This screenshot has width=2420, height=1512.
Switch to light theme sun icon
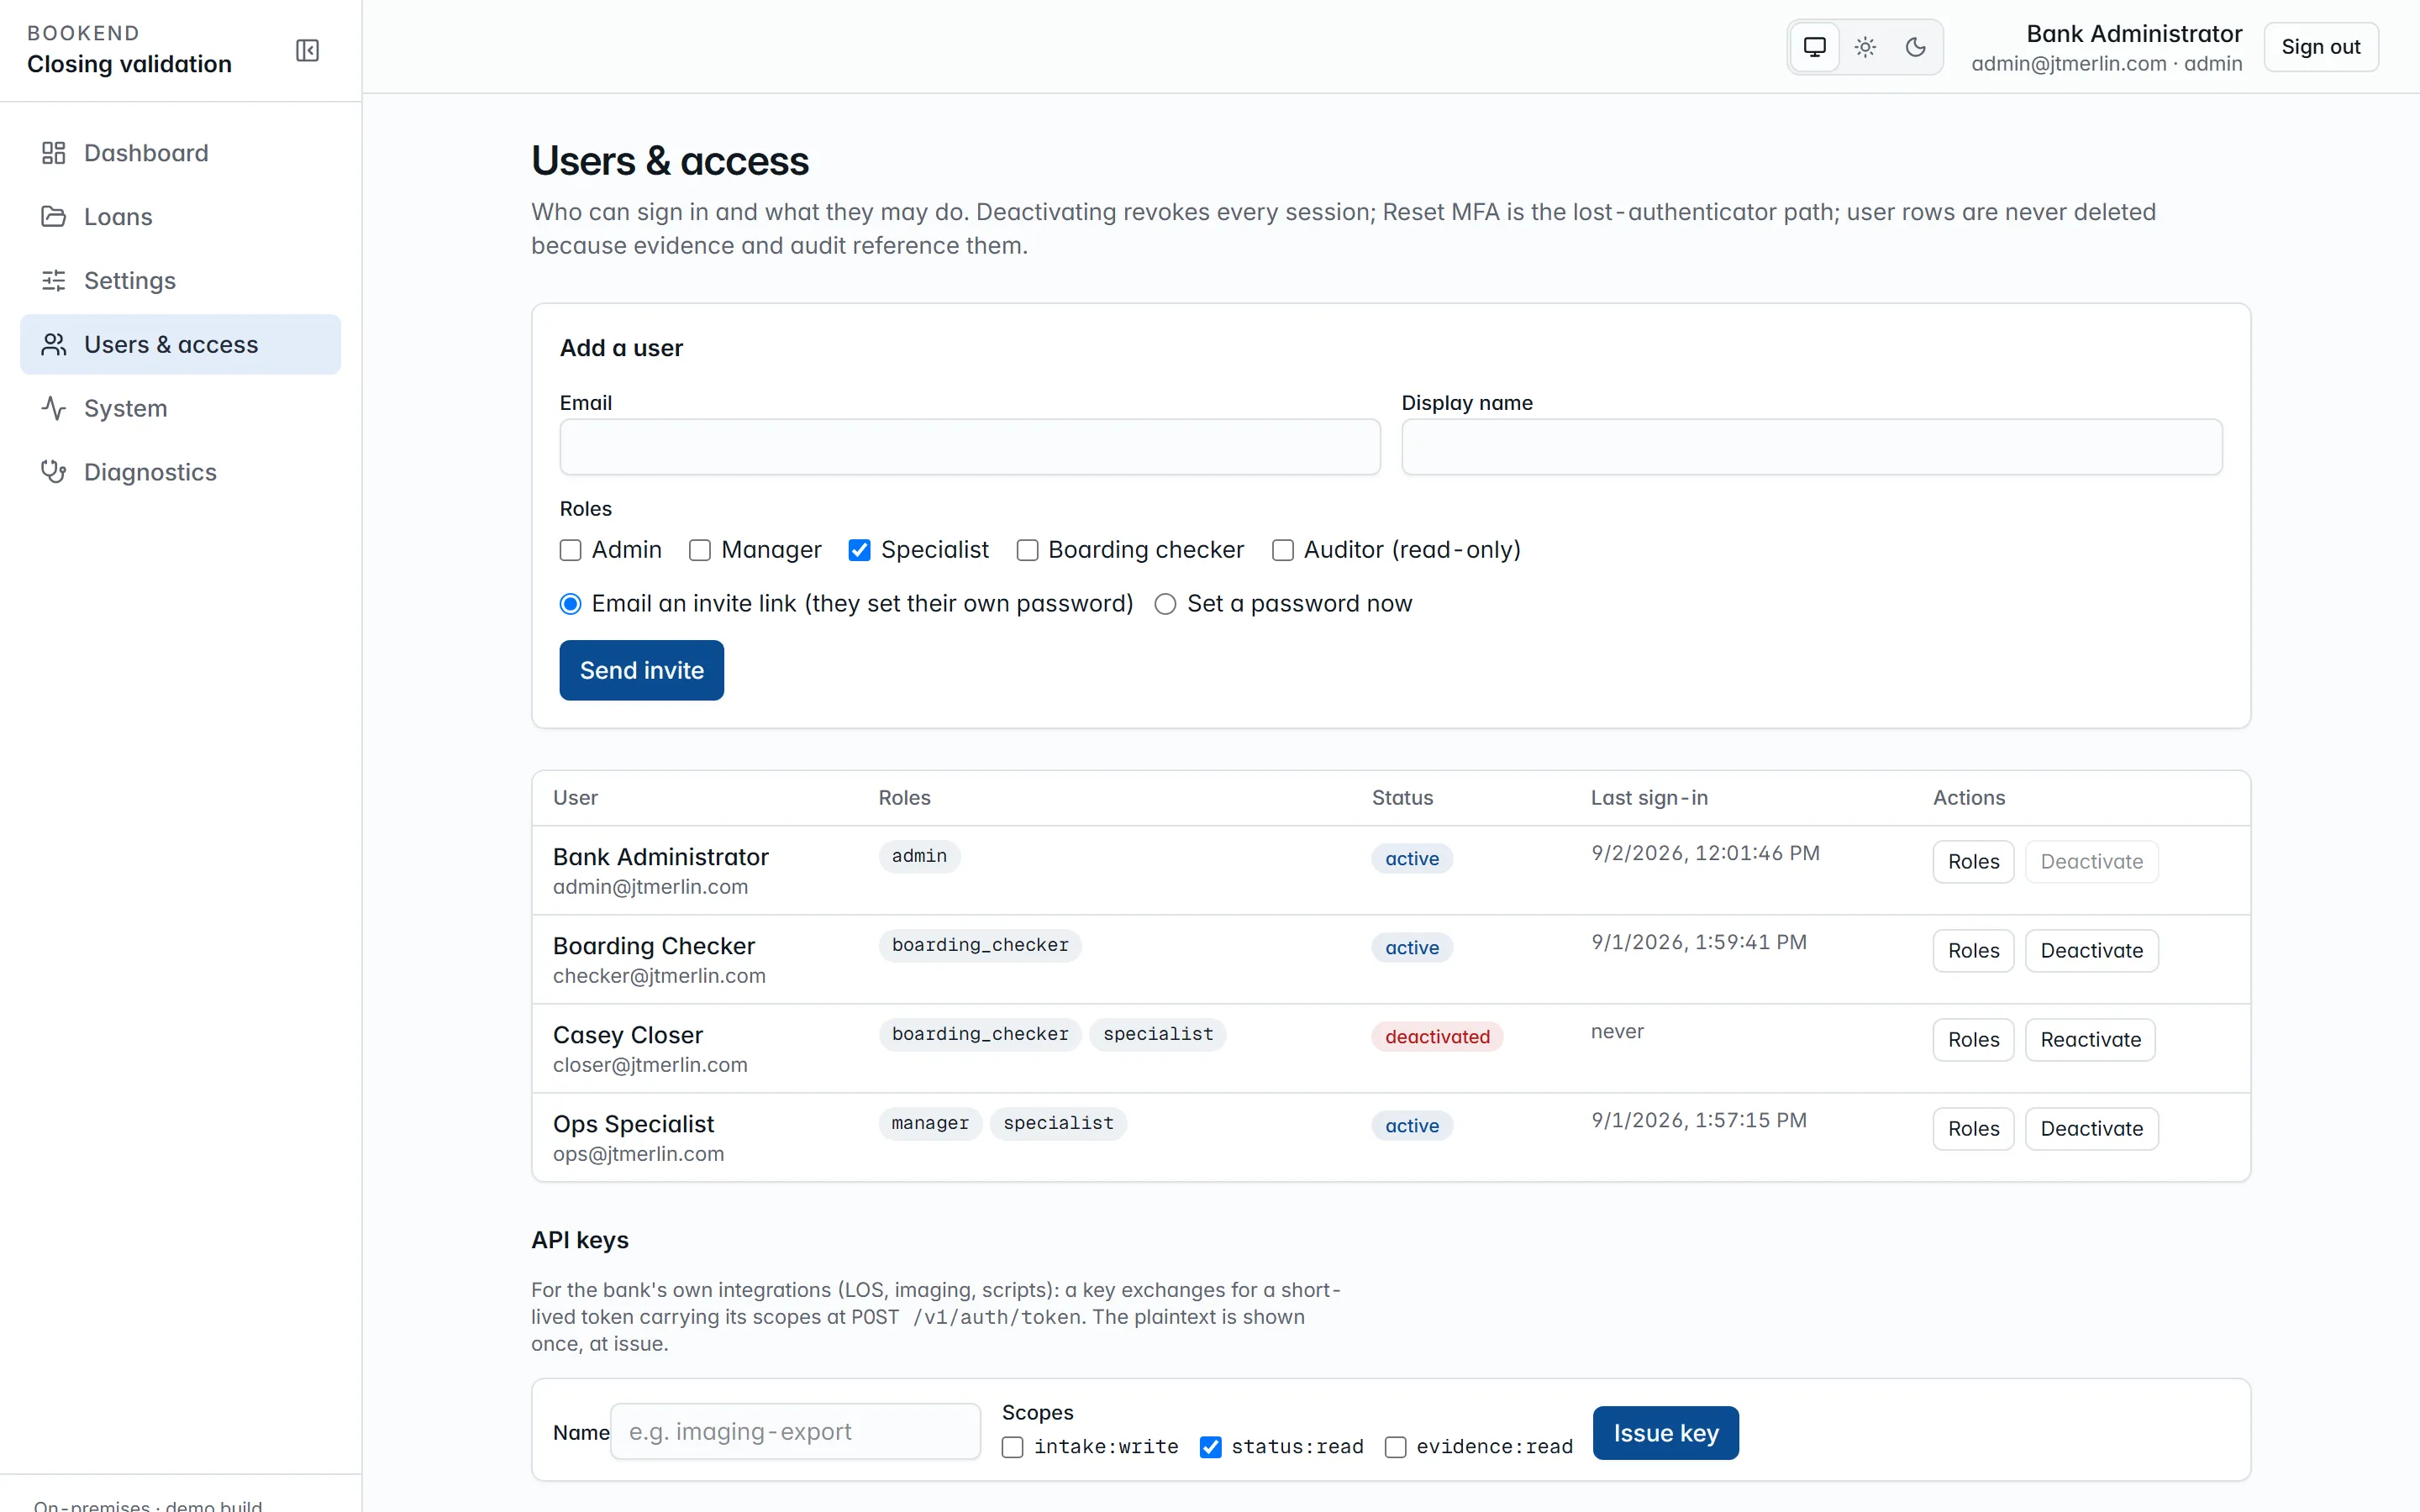coord(1865,47)
